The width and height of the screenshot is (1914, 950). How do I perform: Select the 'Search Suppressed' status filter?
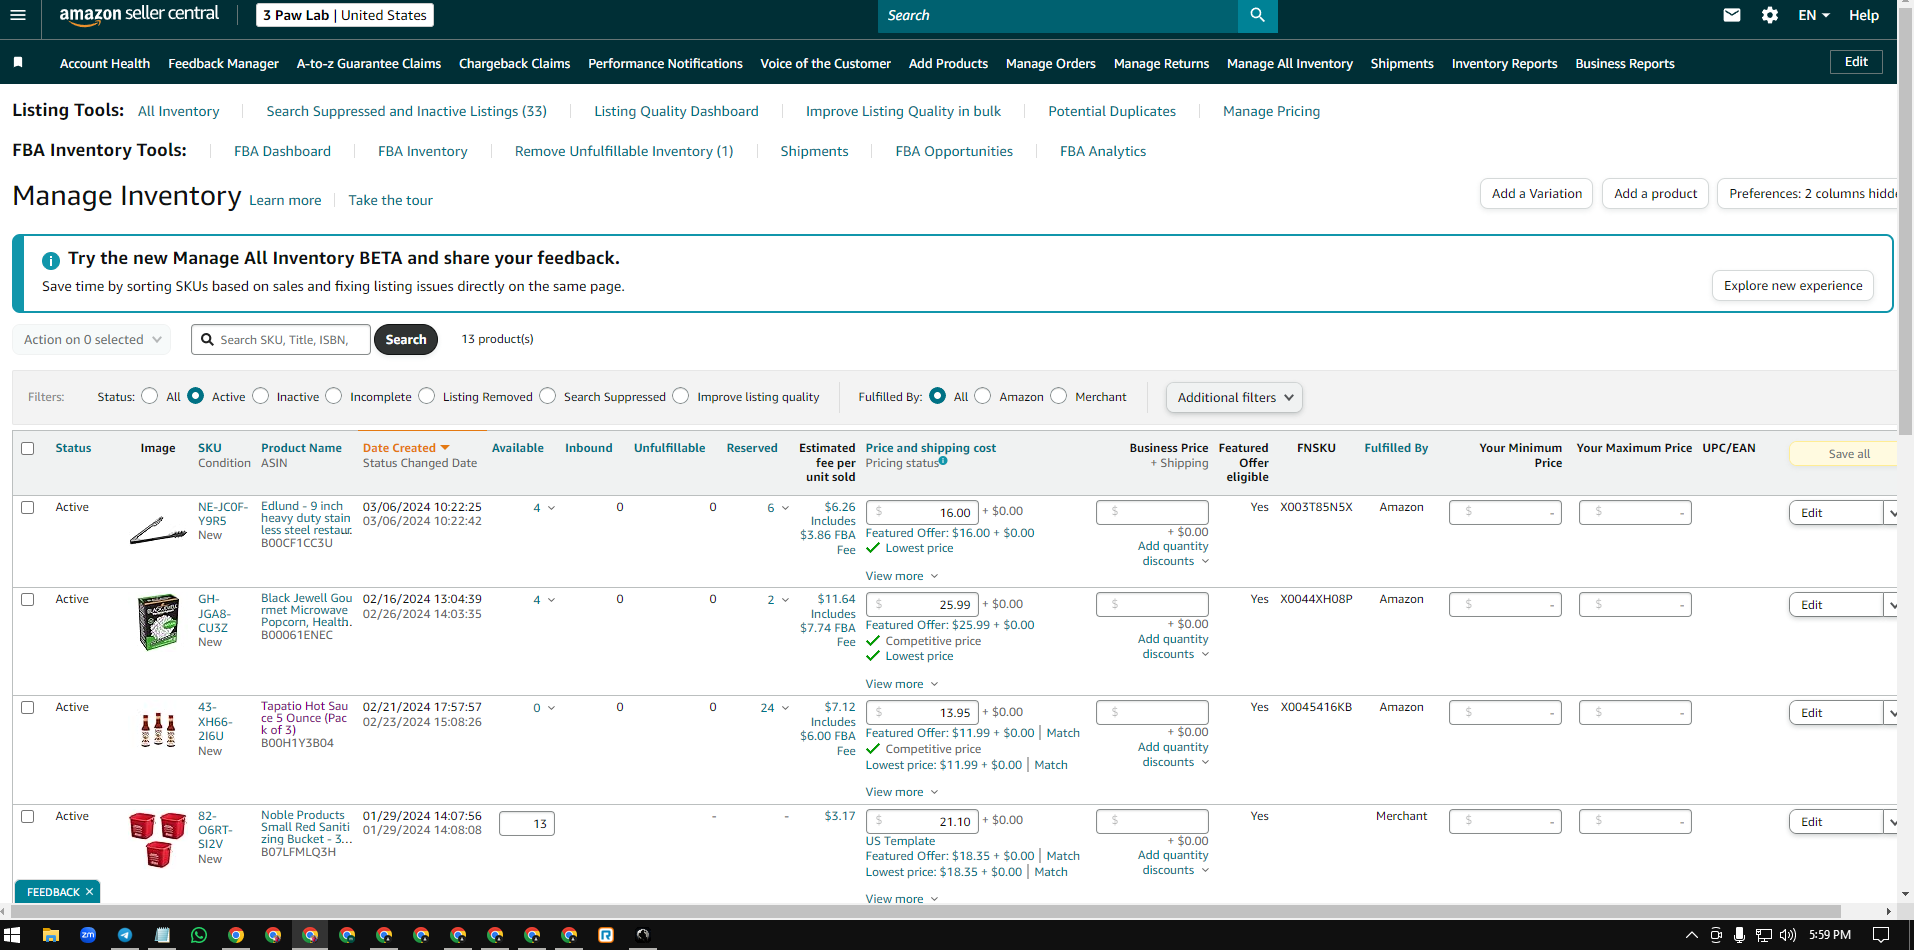(548, 396)
